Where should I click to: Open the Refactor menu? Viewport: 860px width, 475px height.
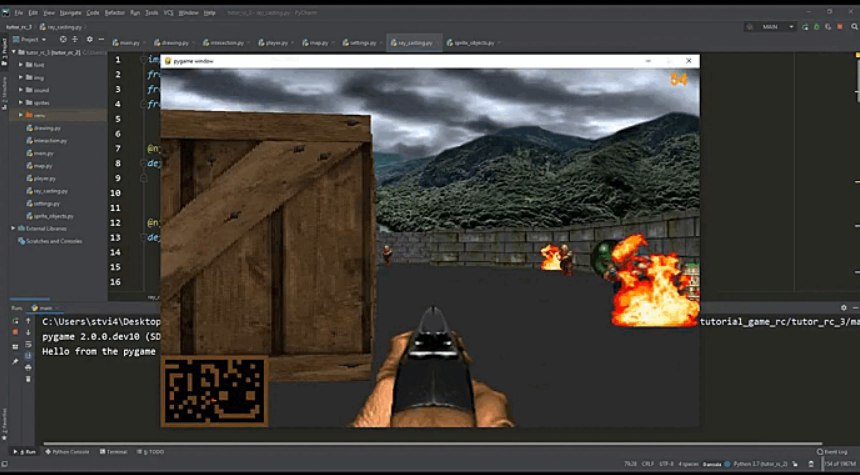115,13
